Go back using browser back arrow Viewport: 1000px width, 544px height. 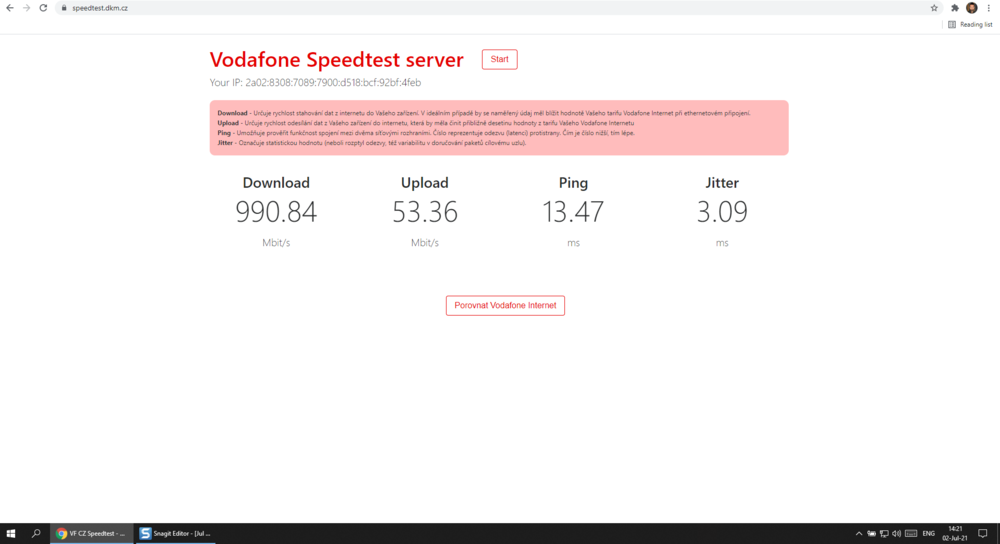(x=10, y=8)
